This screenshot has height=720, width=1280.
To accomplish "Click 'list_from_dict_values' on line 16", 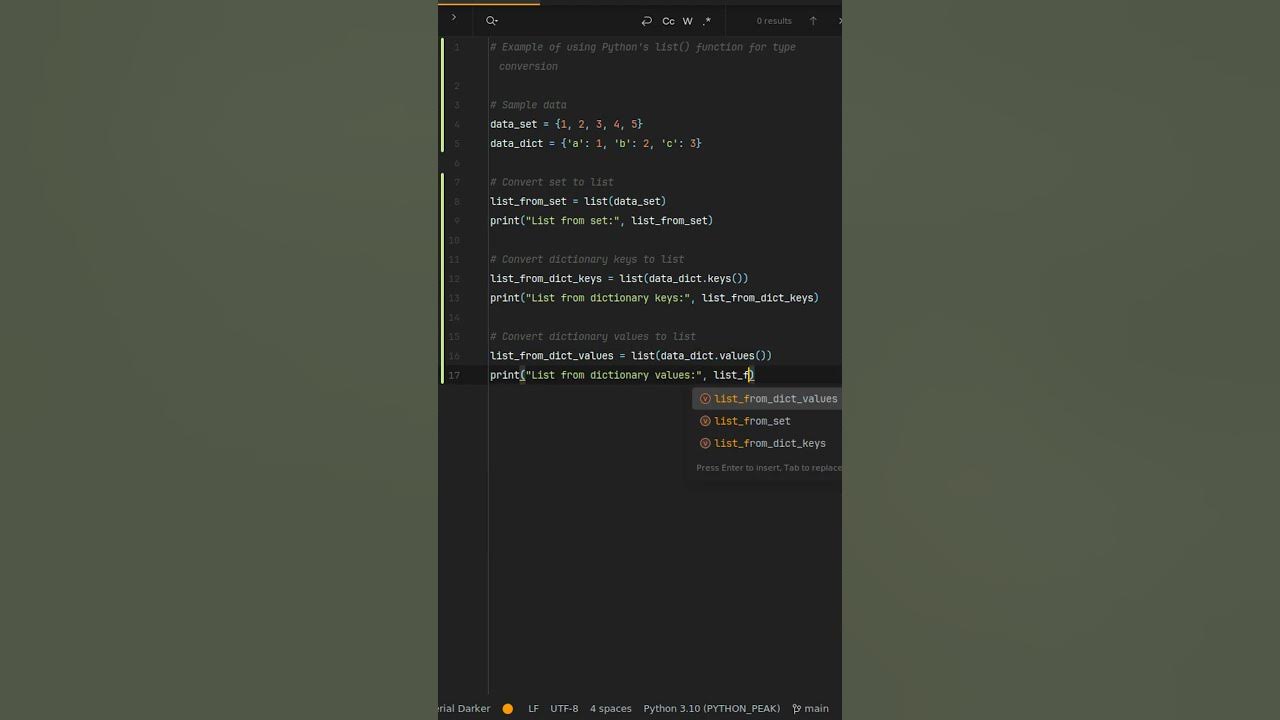I will point(552,355).
